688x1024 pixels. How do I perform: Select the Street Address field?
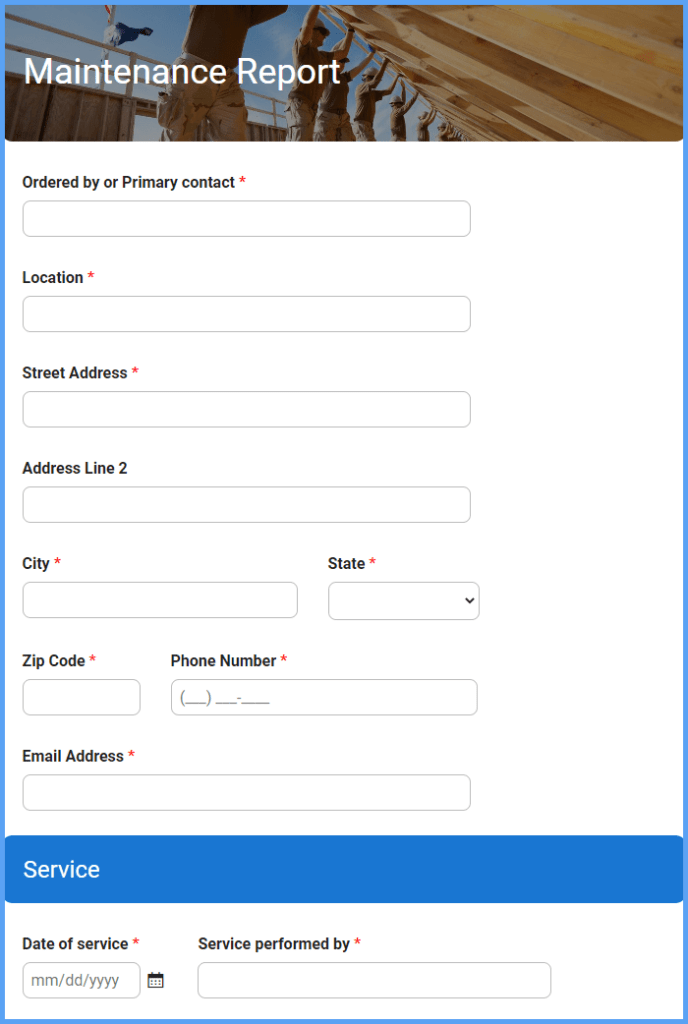[246, 409]
